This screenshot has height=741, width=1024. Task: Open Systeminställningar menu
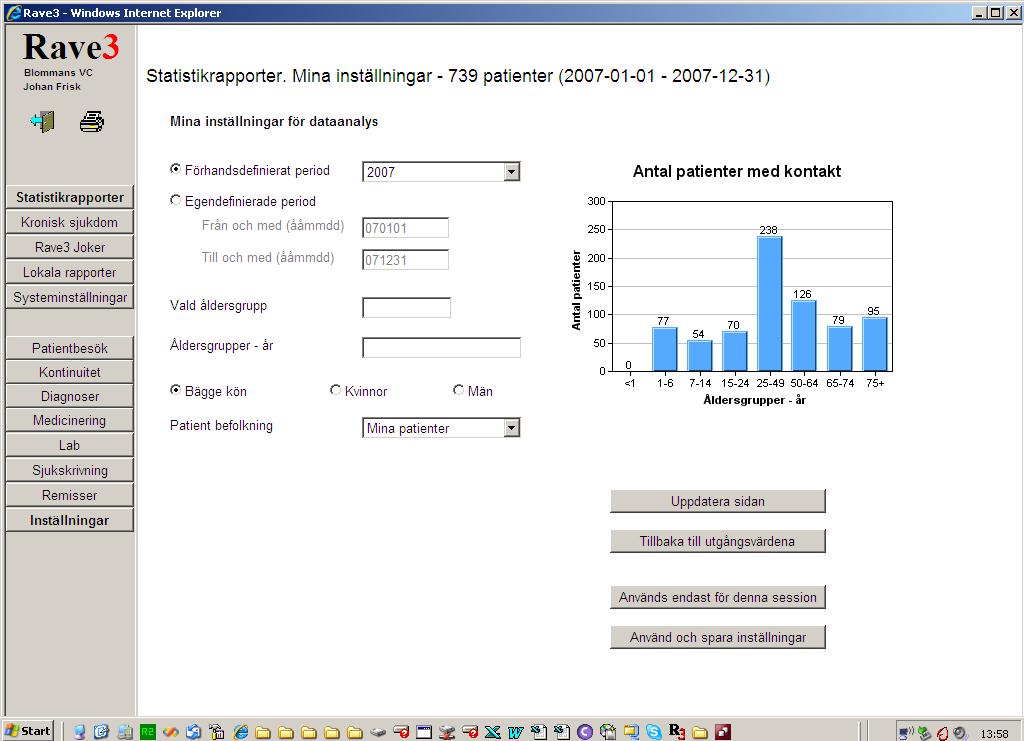70,297
